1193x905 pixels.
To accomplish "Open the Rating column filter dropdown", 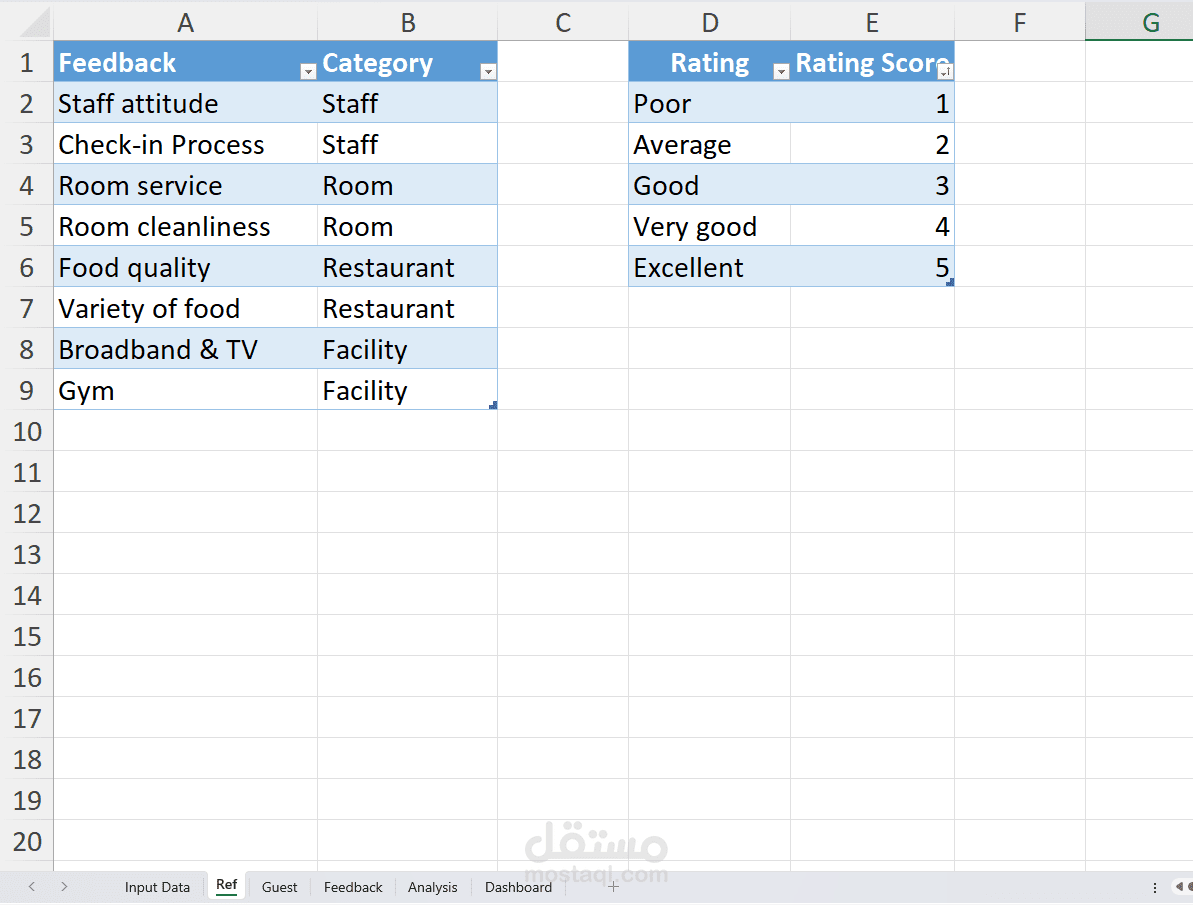I will tap(781, 72).
